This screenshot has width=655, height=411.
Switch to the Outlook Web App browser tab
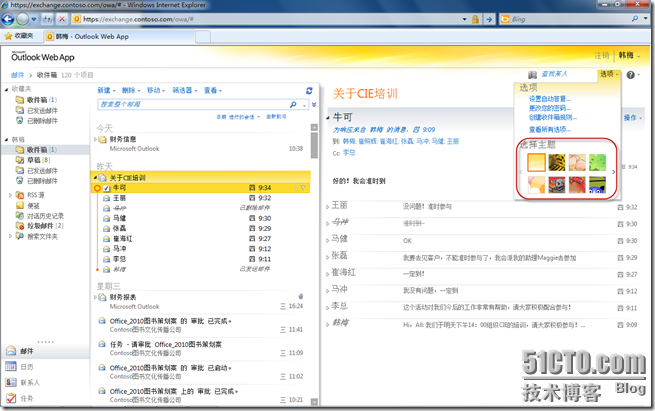point(119,37)
